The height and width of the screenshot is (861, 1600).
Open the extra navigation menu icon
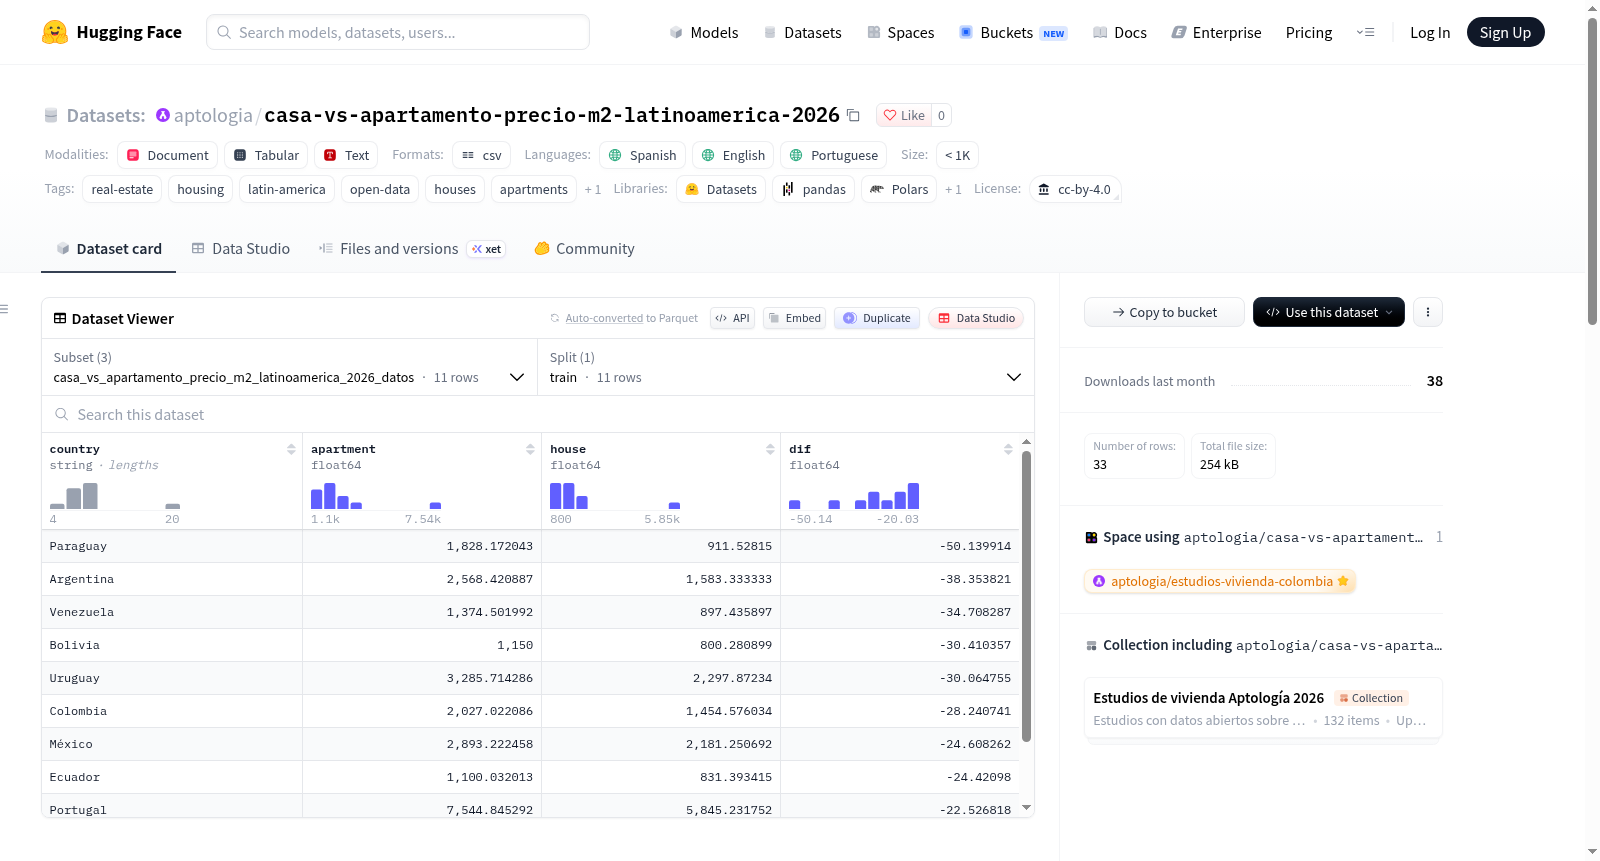[x=1365, y=32]
